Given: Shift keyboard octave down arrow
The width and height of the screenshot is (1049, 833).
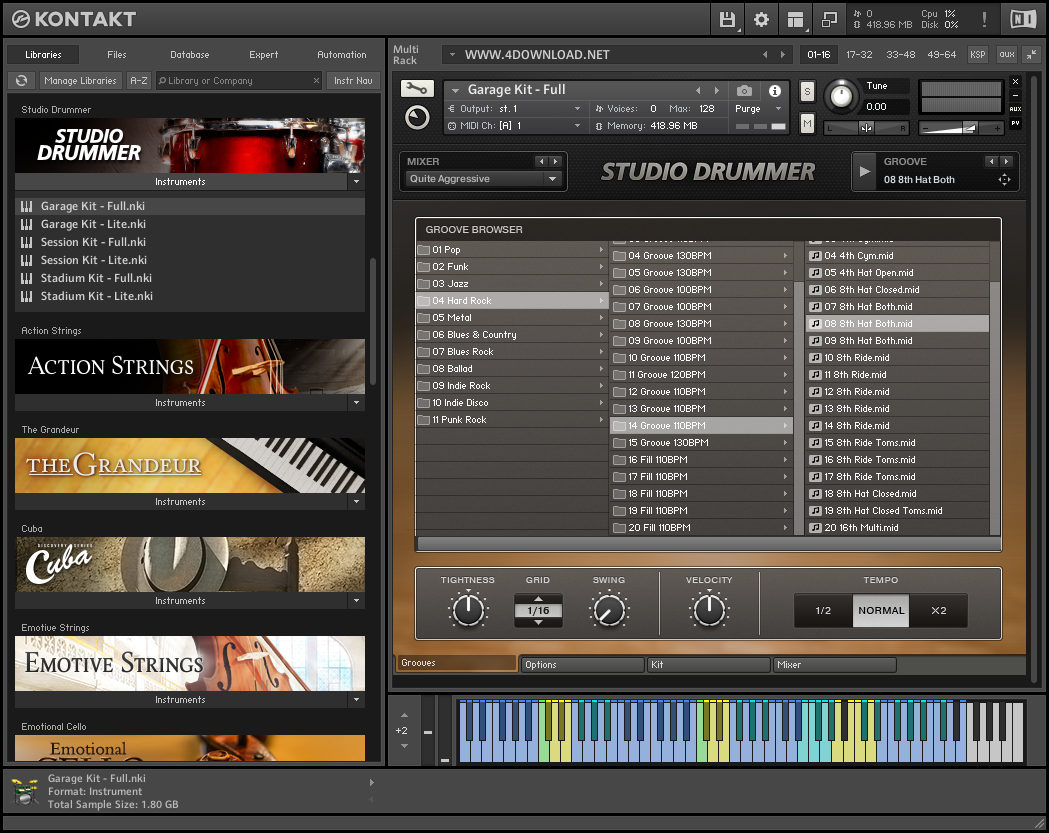Looking at the screenshot, I should pyautogui.click(x=404, y=746).
